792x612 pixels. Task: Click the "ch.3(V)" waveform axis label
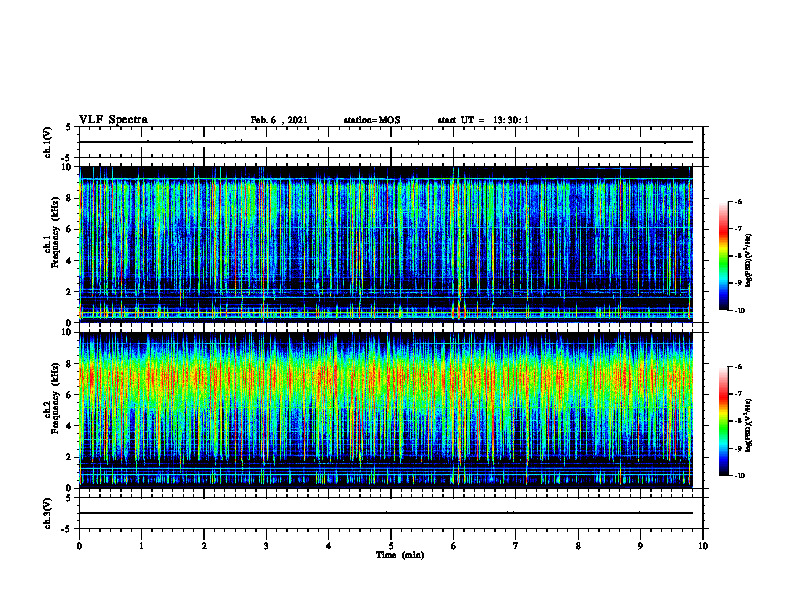[x=47, y=513]
